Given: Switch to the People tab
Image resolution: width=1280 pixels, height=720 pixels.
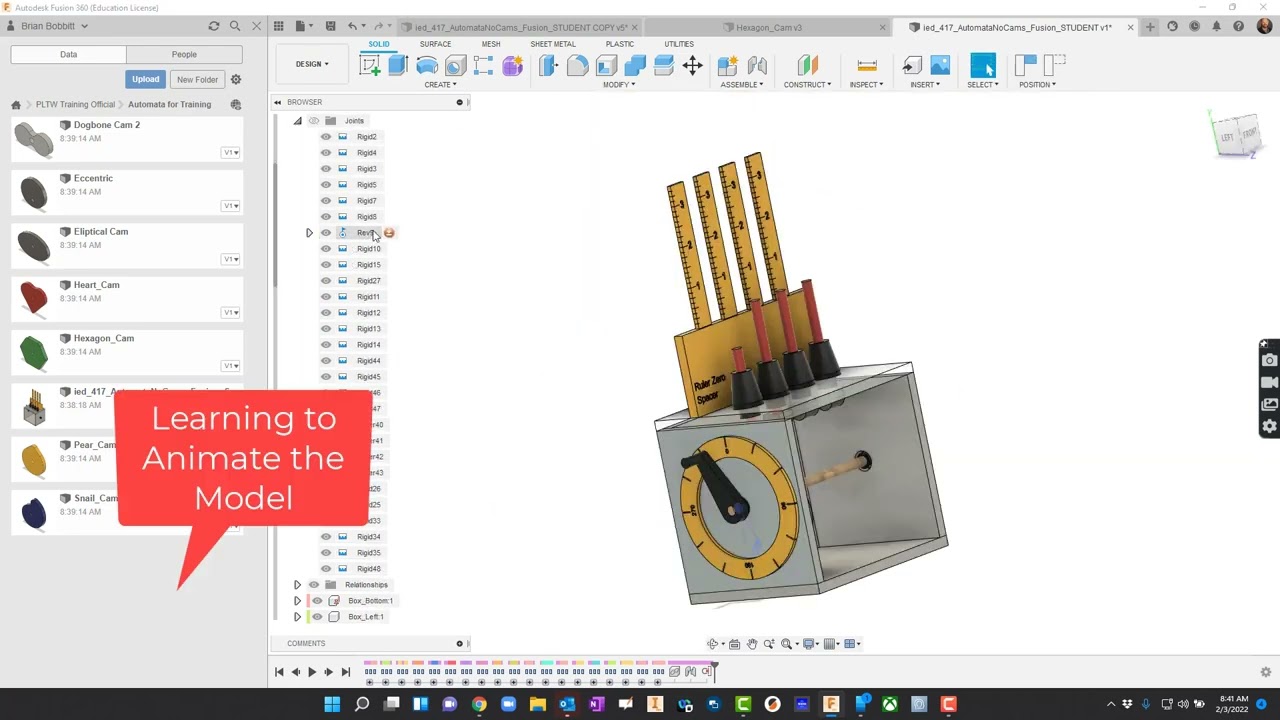Looking at the screenshot, I should [184, 54].
